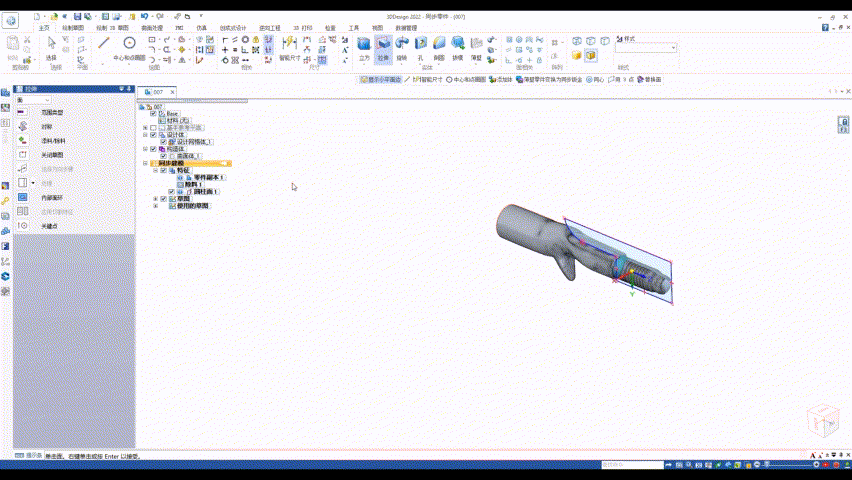Viewport: 852px width, 480px height.
Task: Toggle the Base checkbox in the tree
Action: (153, 114)
